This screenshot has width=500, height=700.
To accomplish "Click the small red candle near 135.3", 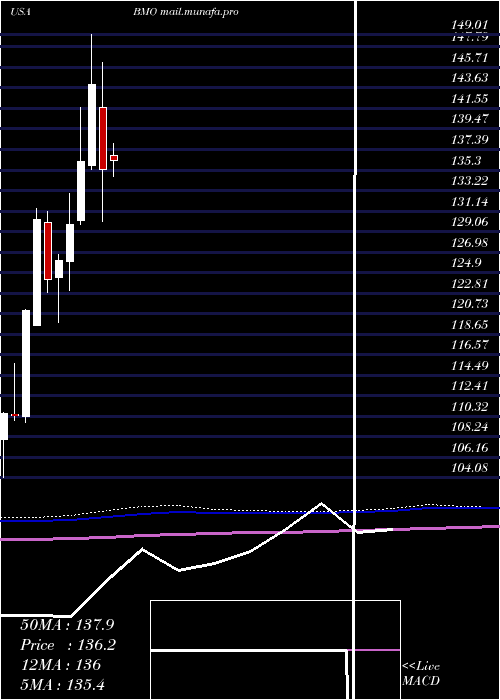I will 114,158.
